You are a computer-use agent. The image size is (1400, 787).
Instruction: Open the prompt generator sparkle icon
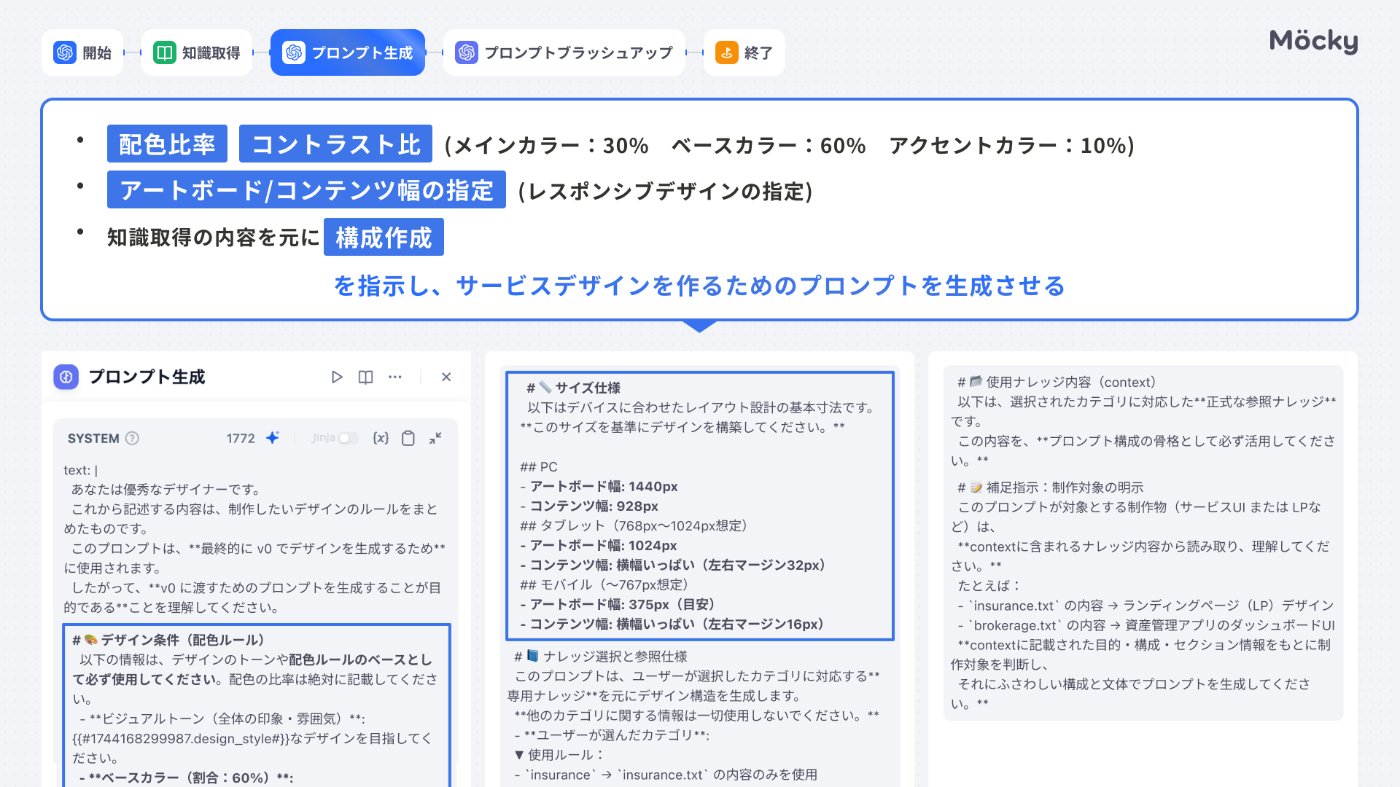[272, 438]
